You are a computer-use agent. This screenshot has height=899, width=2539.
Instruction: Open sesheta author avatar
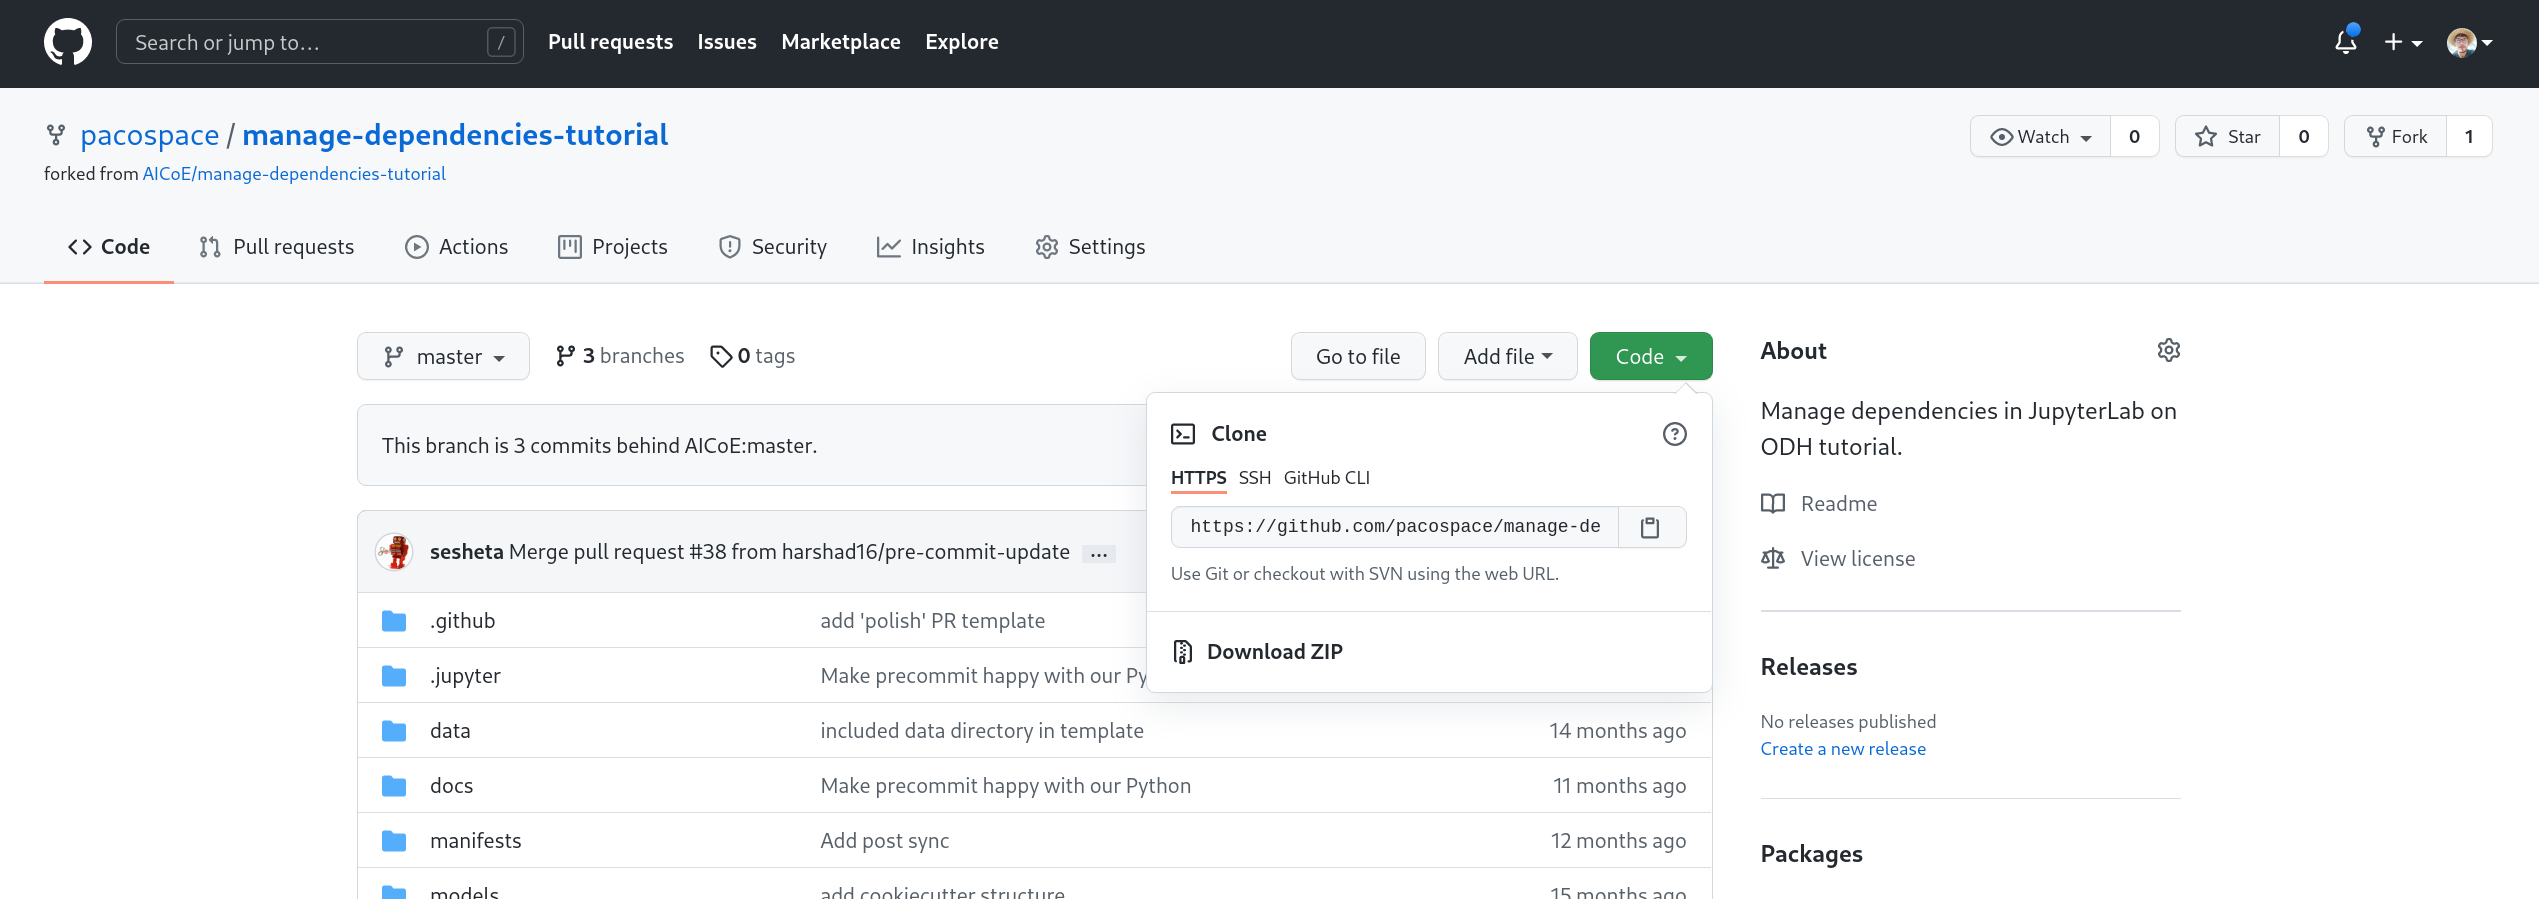[x=394, y=552]
